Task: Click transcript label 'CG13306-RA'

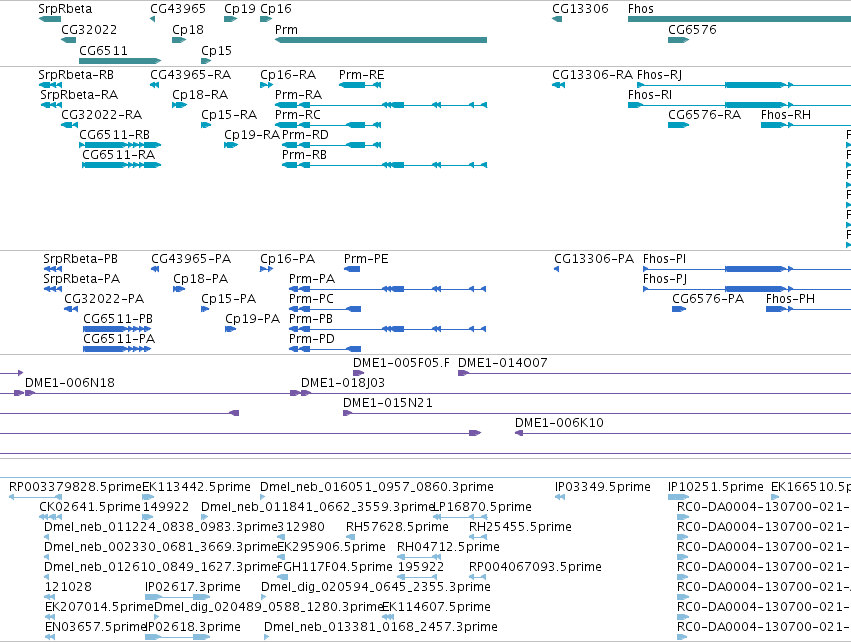Action: [593, 74]
